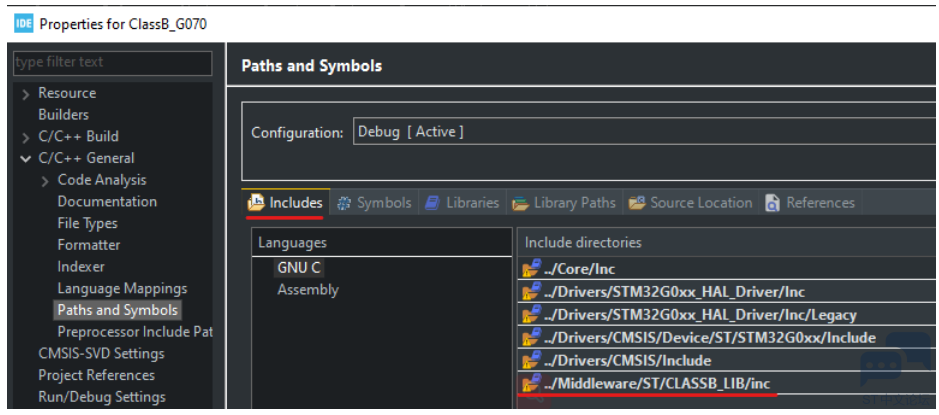Click the Languages column header
This screenshot has width=939, height=415.
coord(382,243)
